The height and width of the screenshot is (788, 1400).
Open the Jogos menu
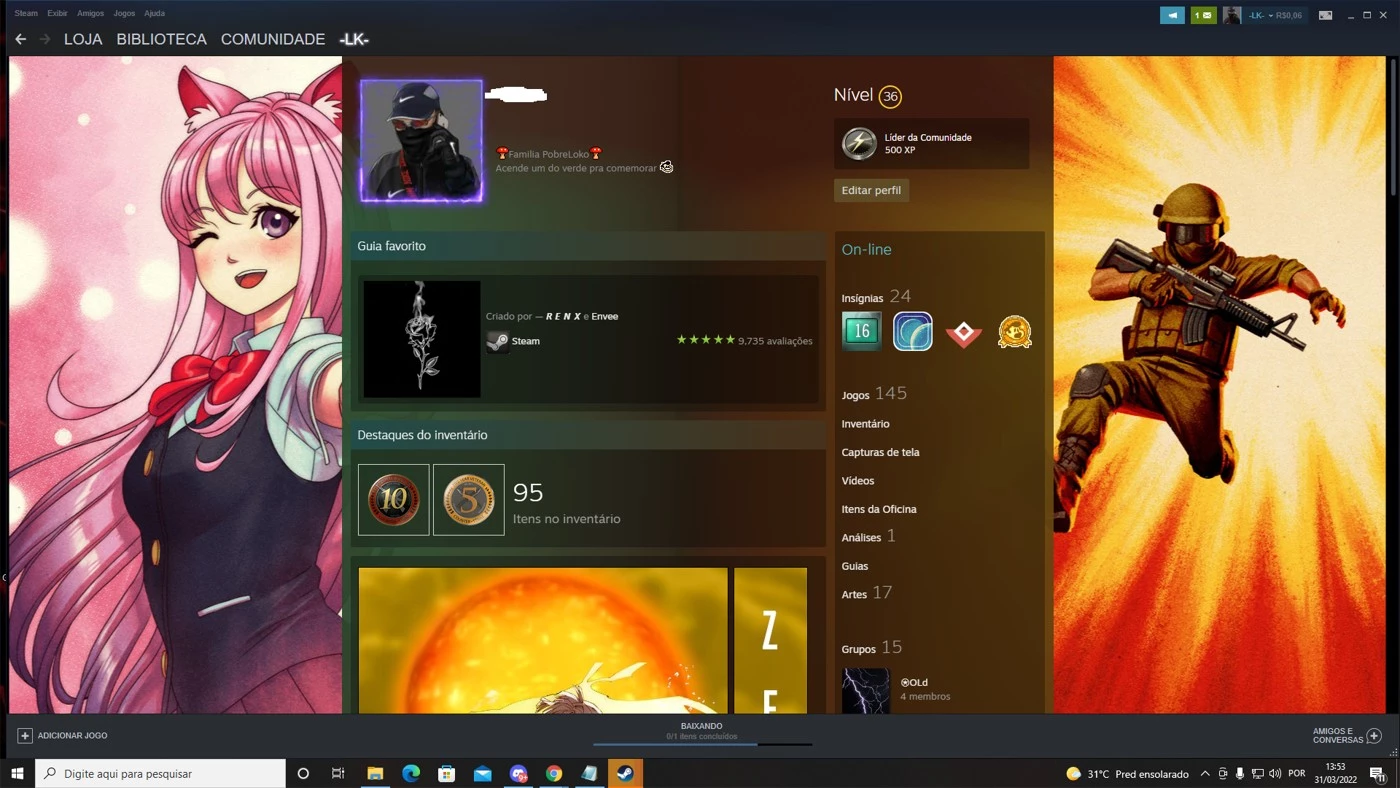(124, 13)
